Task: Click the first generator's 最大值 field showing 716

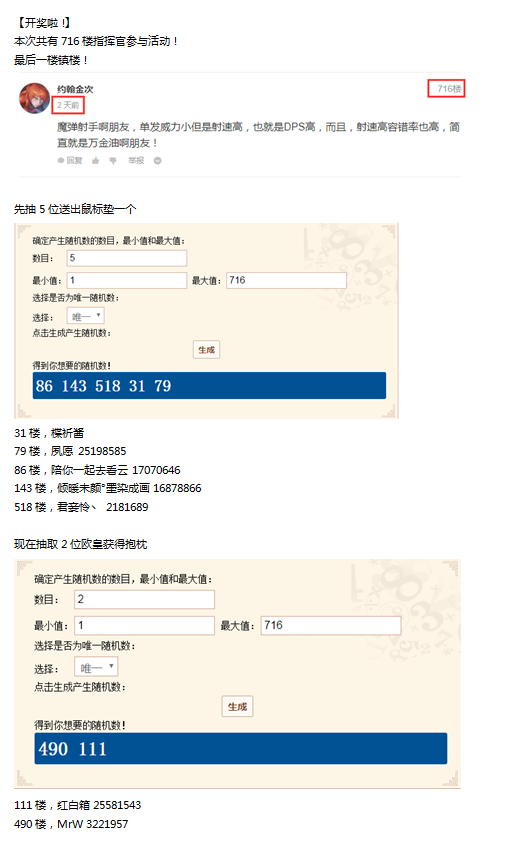Action: pos(286,280)
